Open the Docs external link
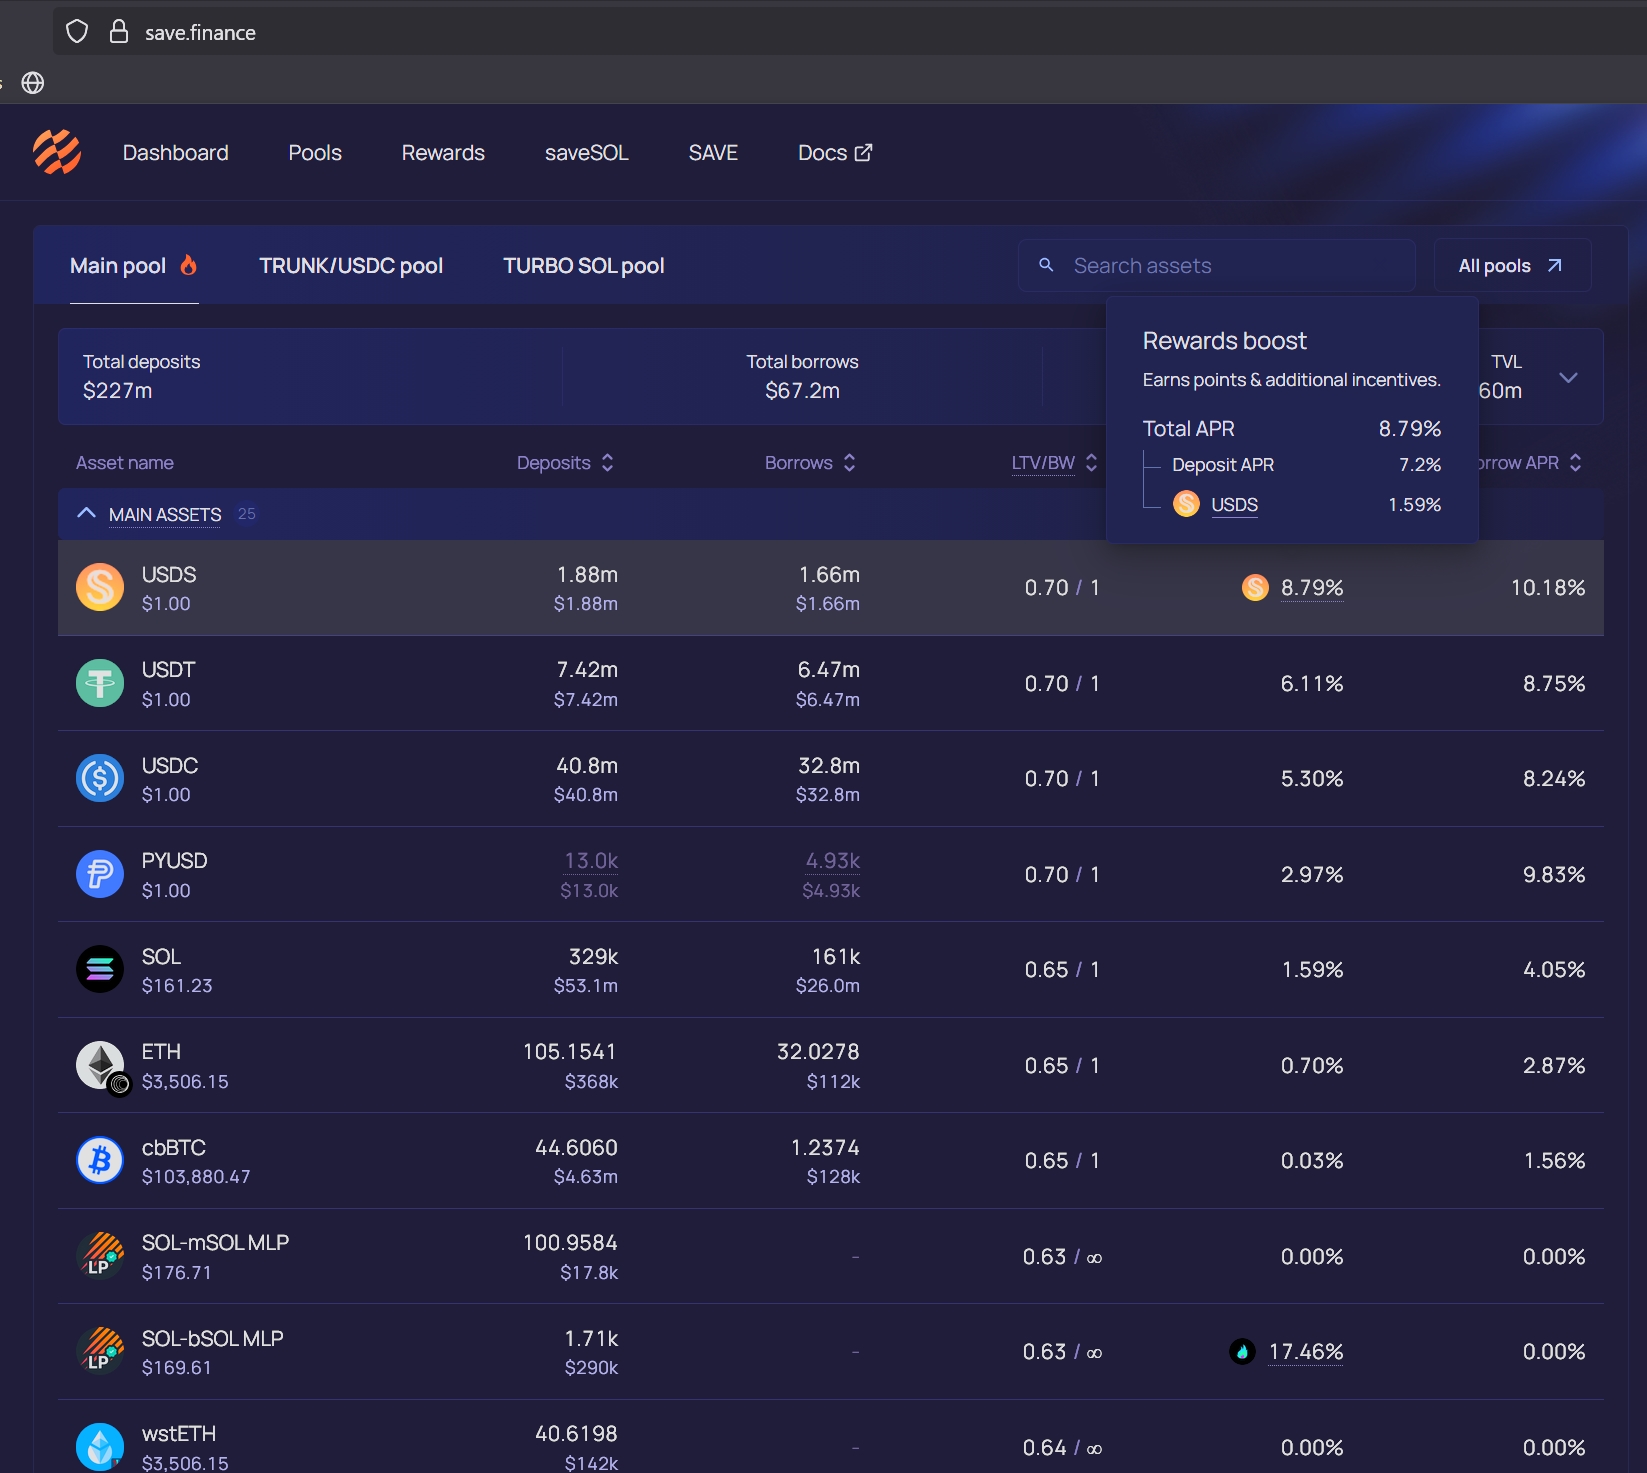The width and height of the screenshot is (1647, 1473). [x=834, y=153]
